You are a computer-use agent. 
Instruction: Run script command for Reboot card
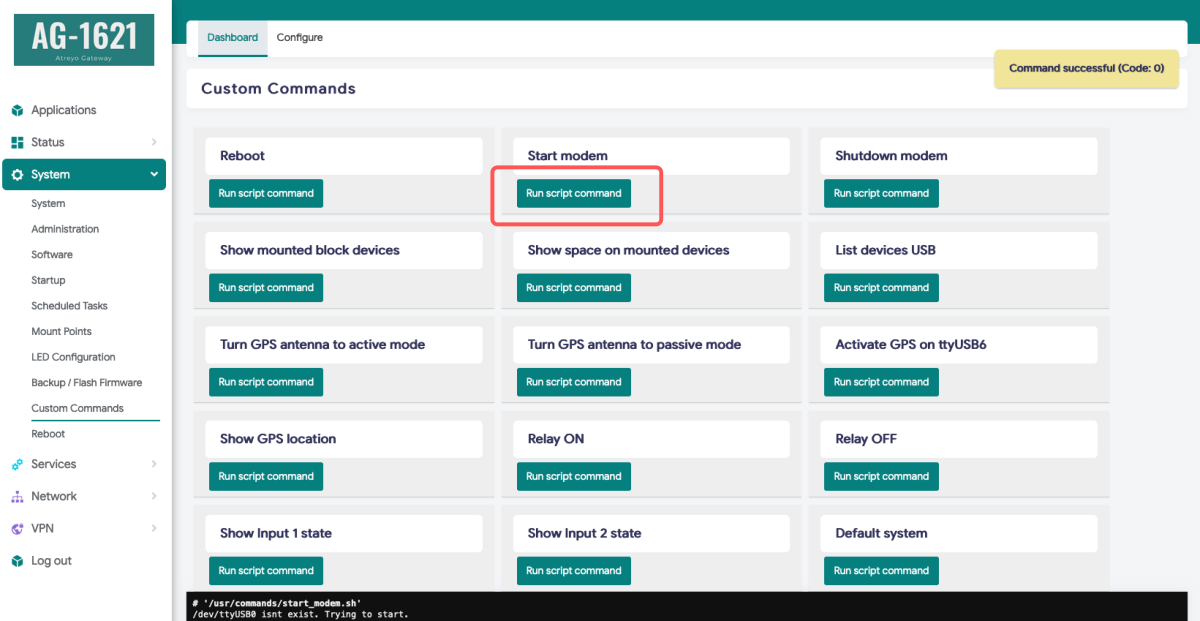[x=266, y=193]
